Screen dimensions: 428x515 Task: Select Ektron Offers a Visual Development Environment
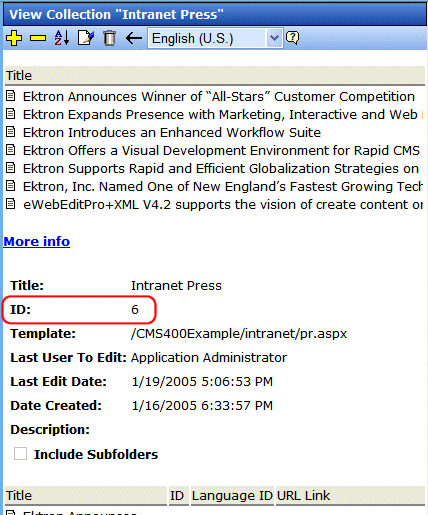click(x=221, y=151)
